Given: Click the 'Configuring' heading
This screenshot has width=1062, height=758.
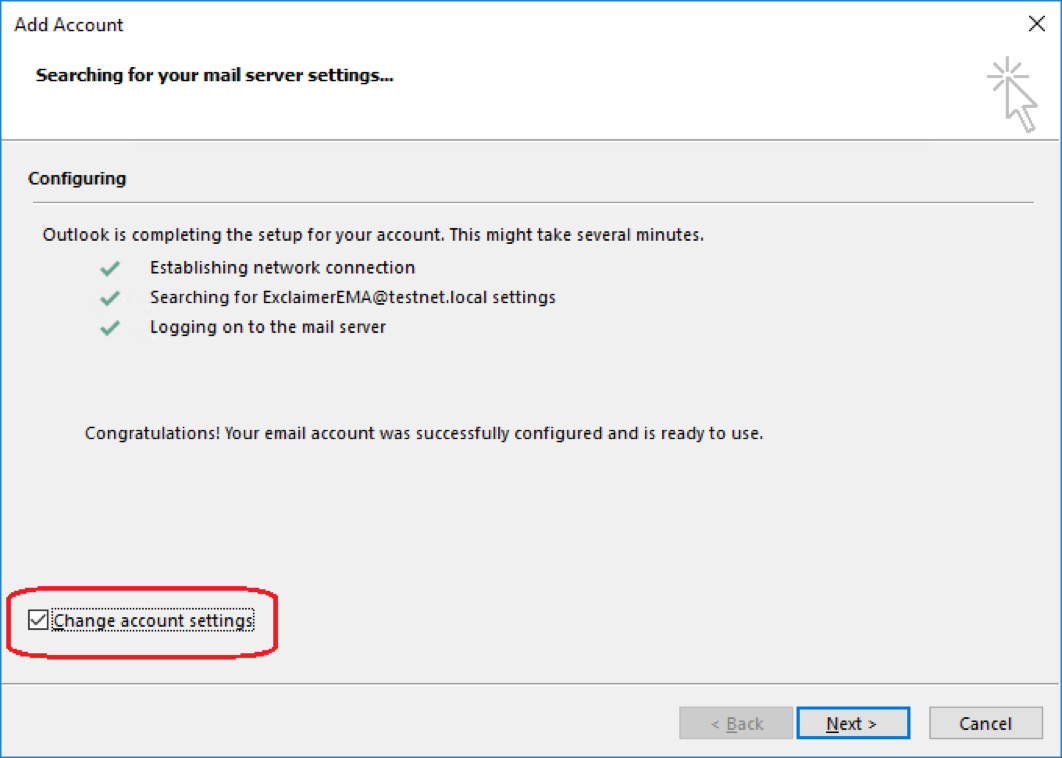Looking at the screenshot, I should (x=77, y=179).
